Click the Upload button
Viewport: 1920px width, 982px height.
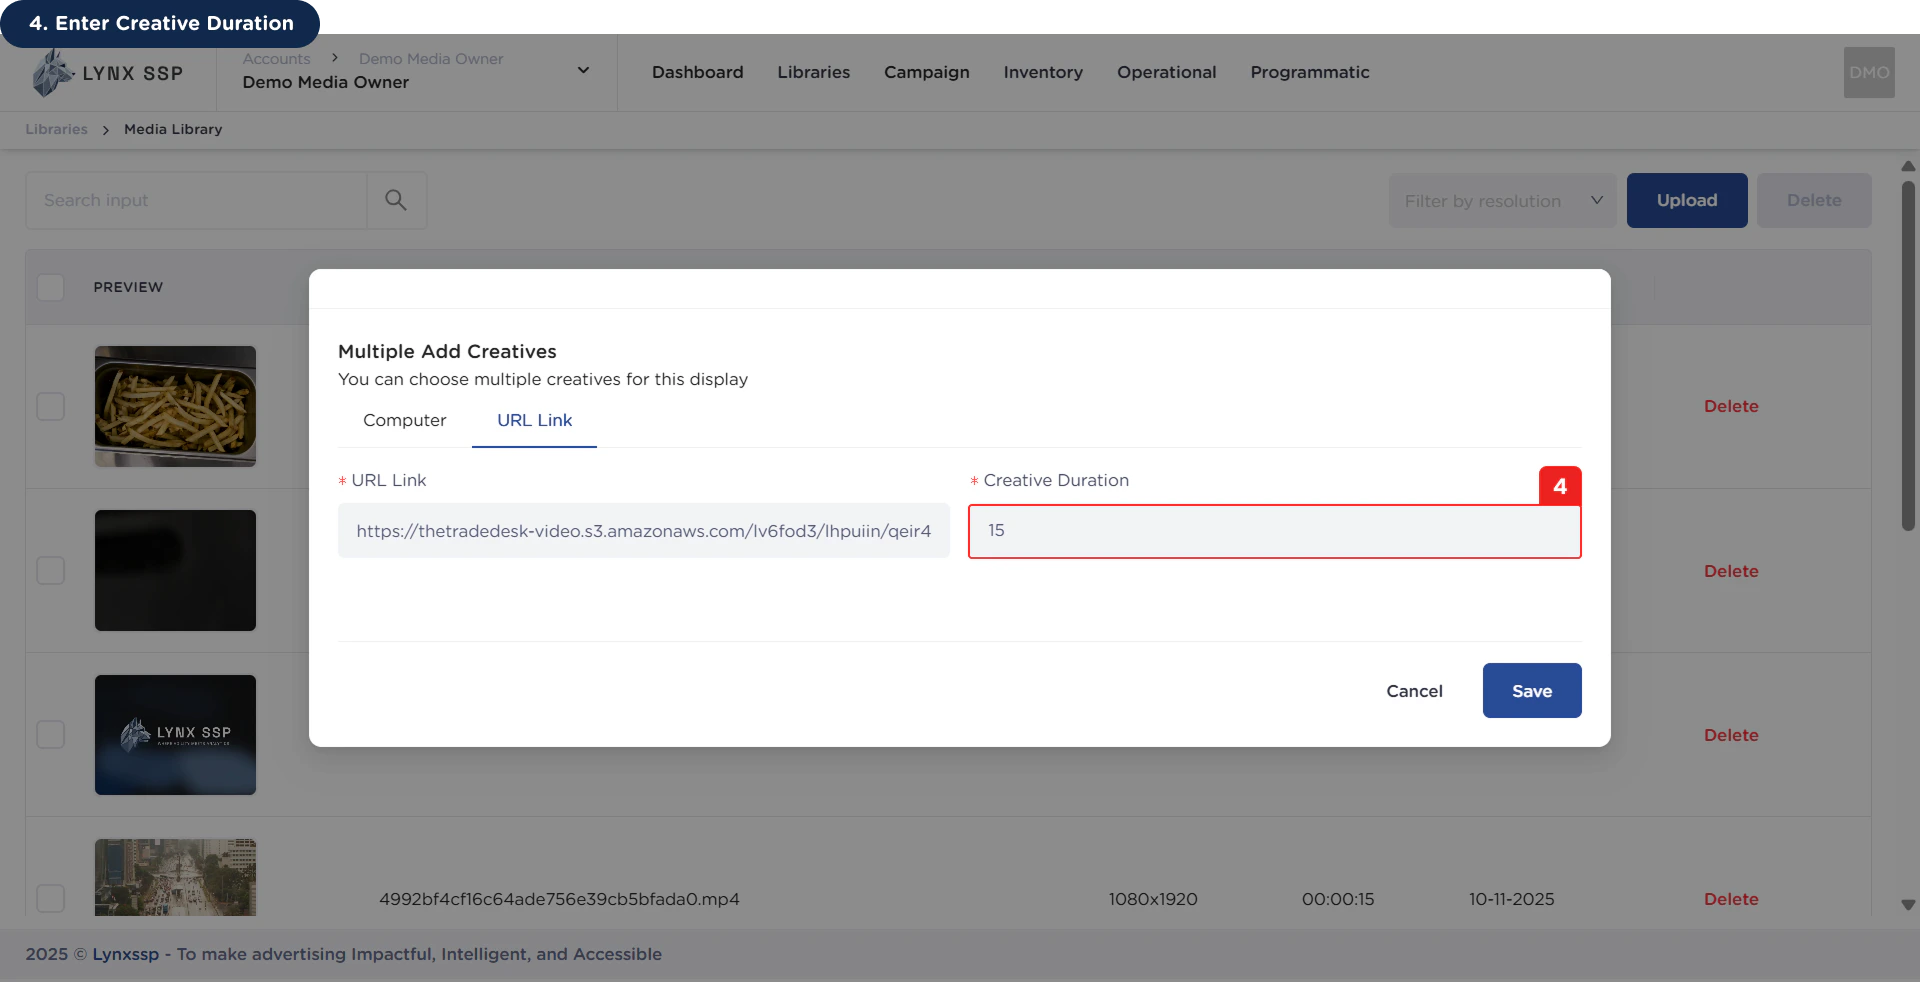[1687, 200]
